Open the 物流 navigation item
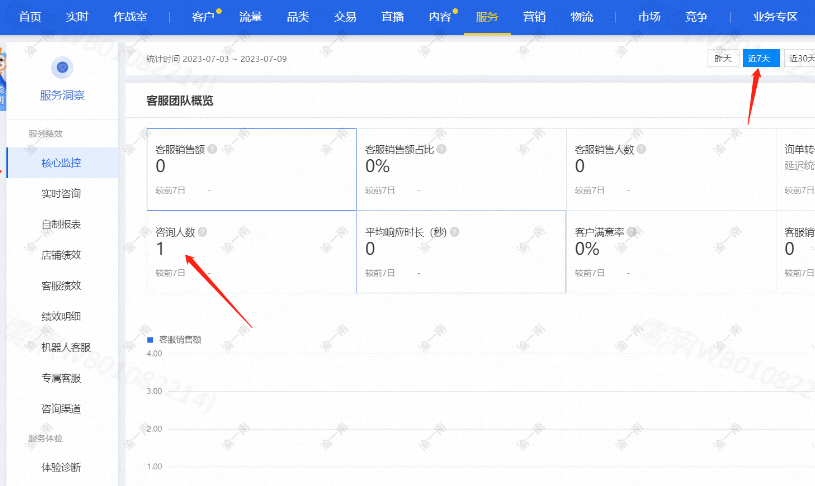Screen dimensions: 815x486 tap(582, 17)
